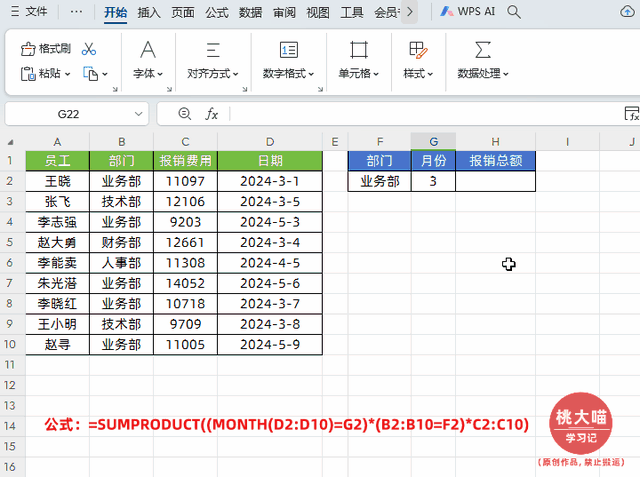Open number format group dialog launcher
Screen dimensions: 640x477
[320, 89]
